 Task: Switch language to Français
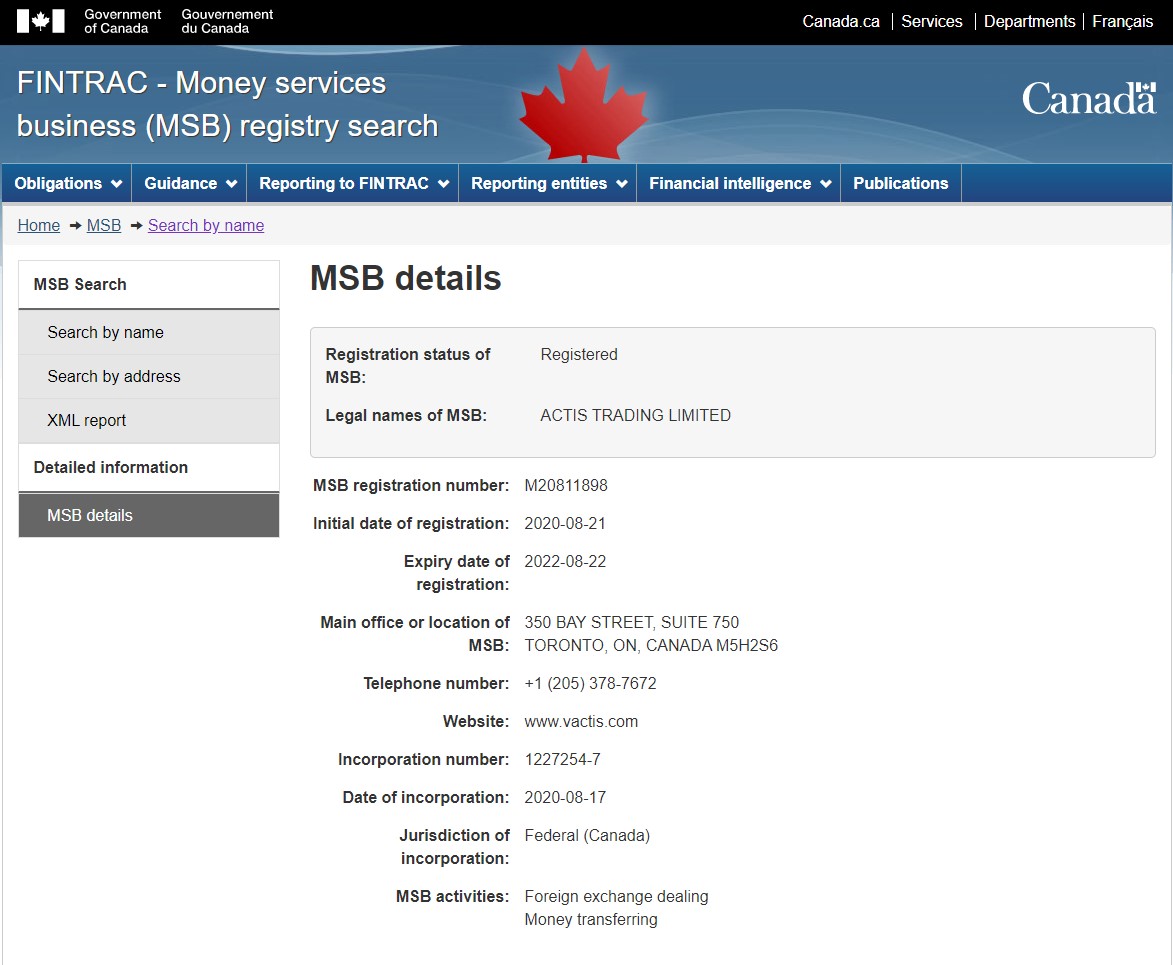tap(1122, 22)
